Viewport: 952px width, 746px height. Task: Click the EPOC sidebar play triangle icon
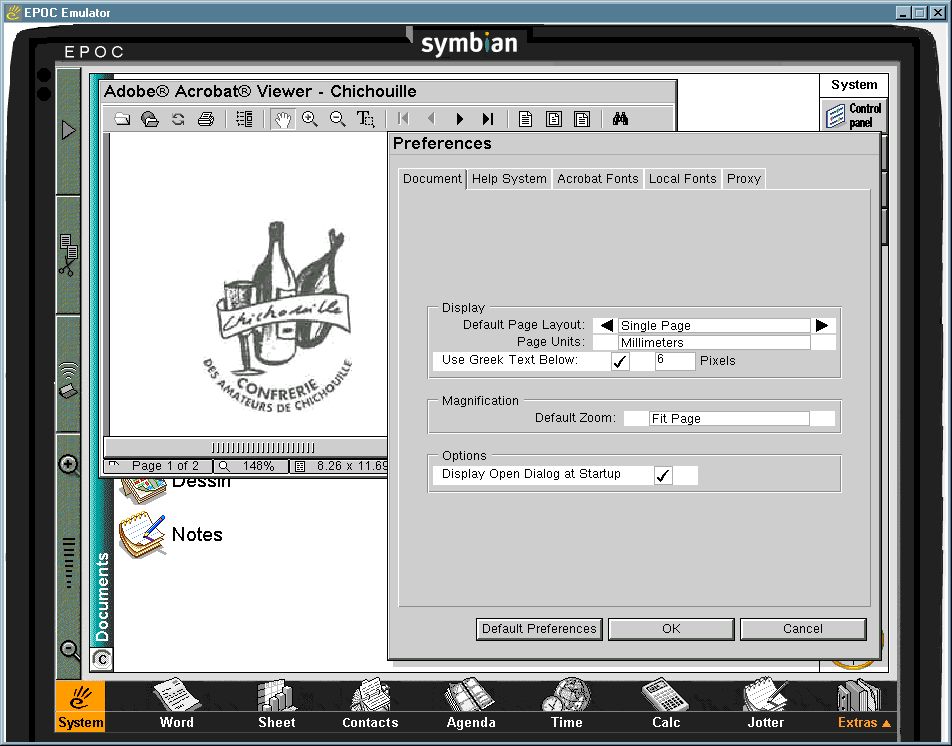click(x=69, y=130)
